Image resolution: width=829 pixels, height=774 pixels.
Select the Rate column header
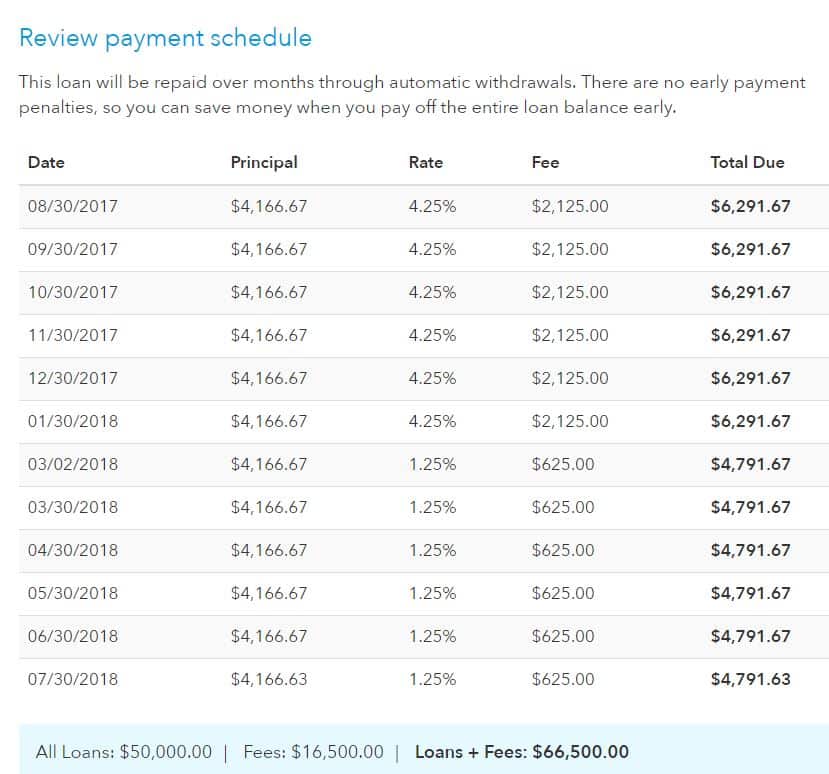[426, 162]
